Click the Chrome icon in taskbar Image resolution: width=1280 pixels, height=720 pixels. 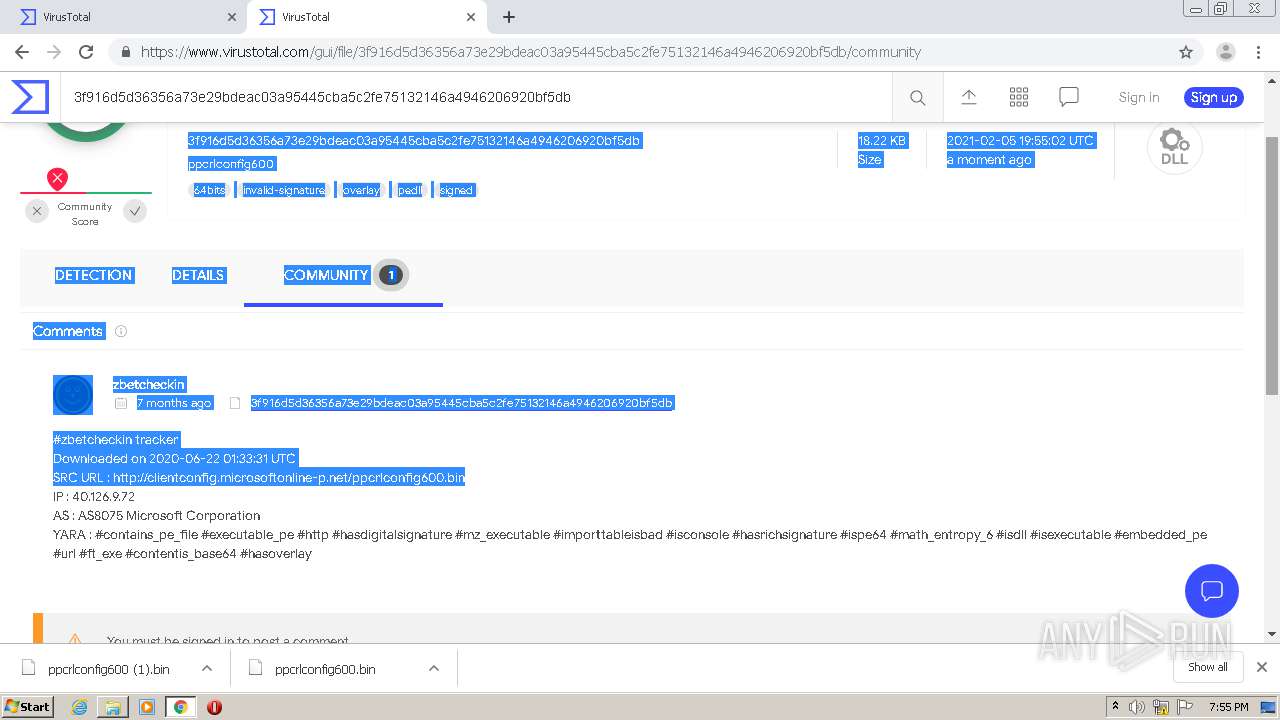pyautogui.click(x=180, y=707)
